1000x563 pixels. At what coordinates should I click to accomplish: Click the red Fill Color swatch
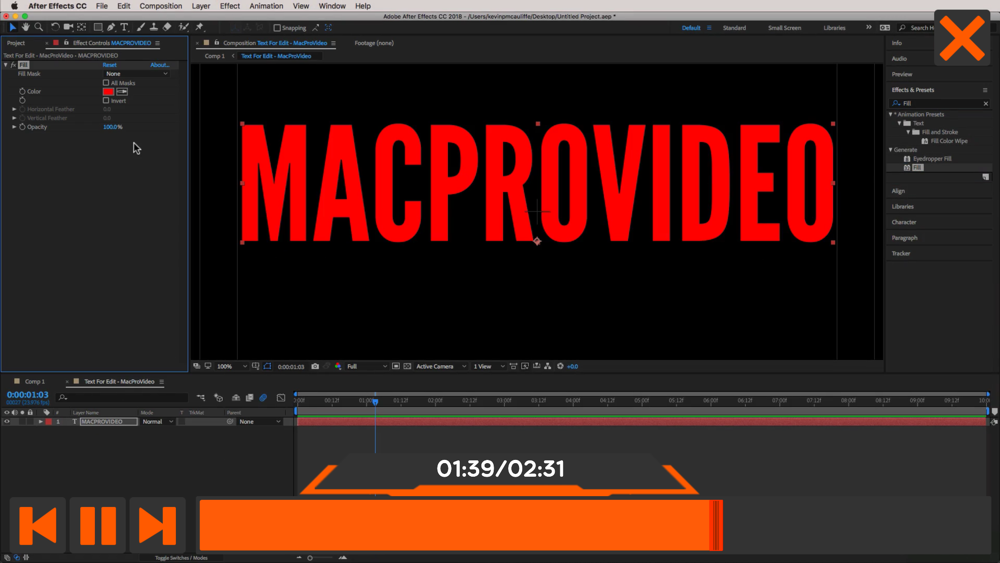108,92
